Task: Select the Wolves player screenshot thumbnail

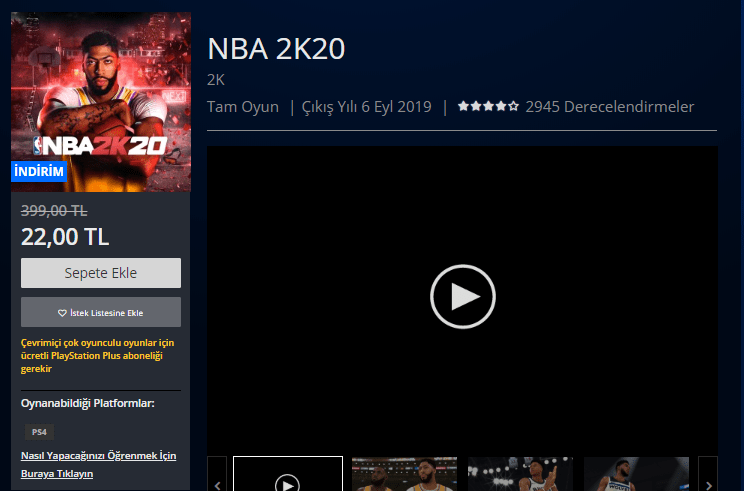Action: [636, 474]
